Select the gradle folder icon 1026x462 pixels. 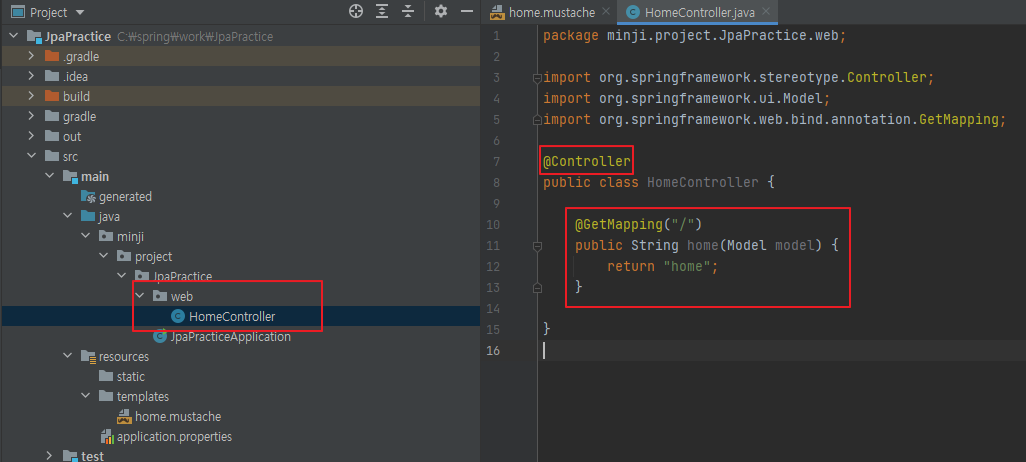point(52,116)
